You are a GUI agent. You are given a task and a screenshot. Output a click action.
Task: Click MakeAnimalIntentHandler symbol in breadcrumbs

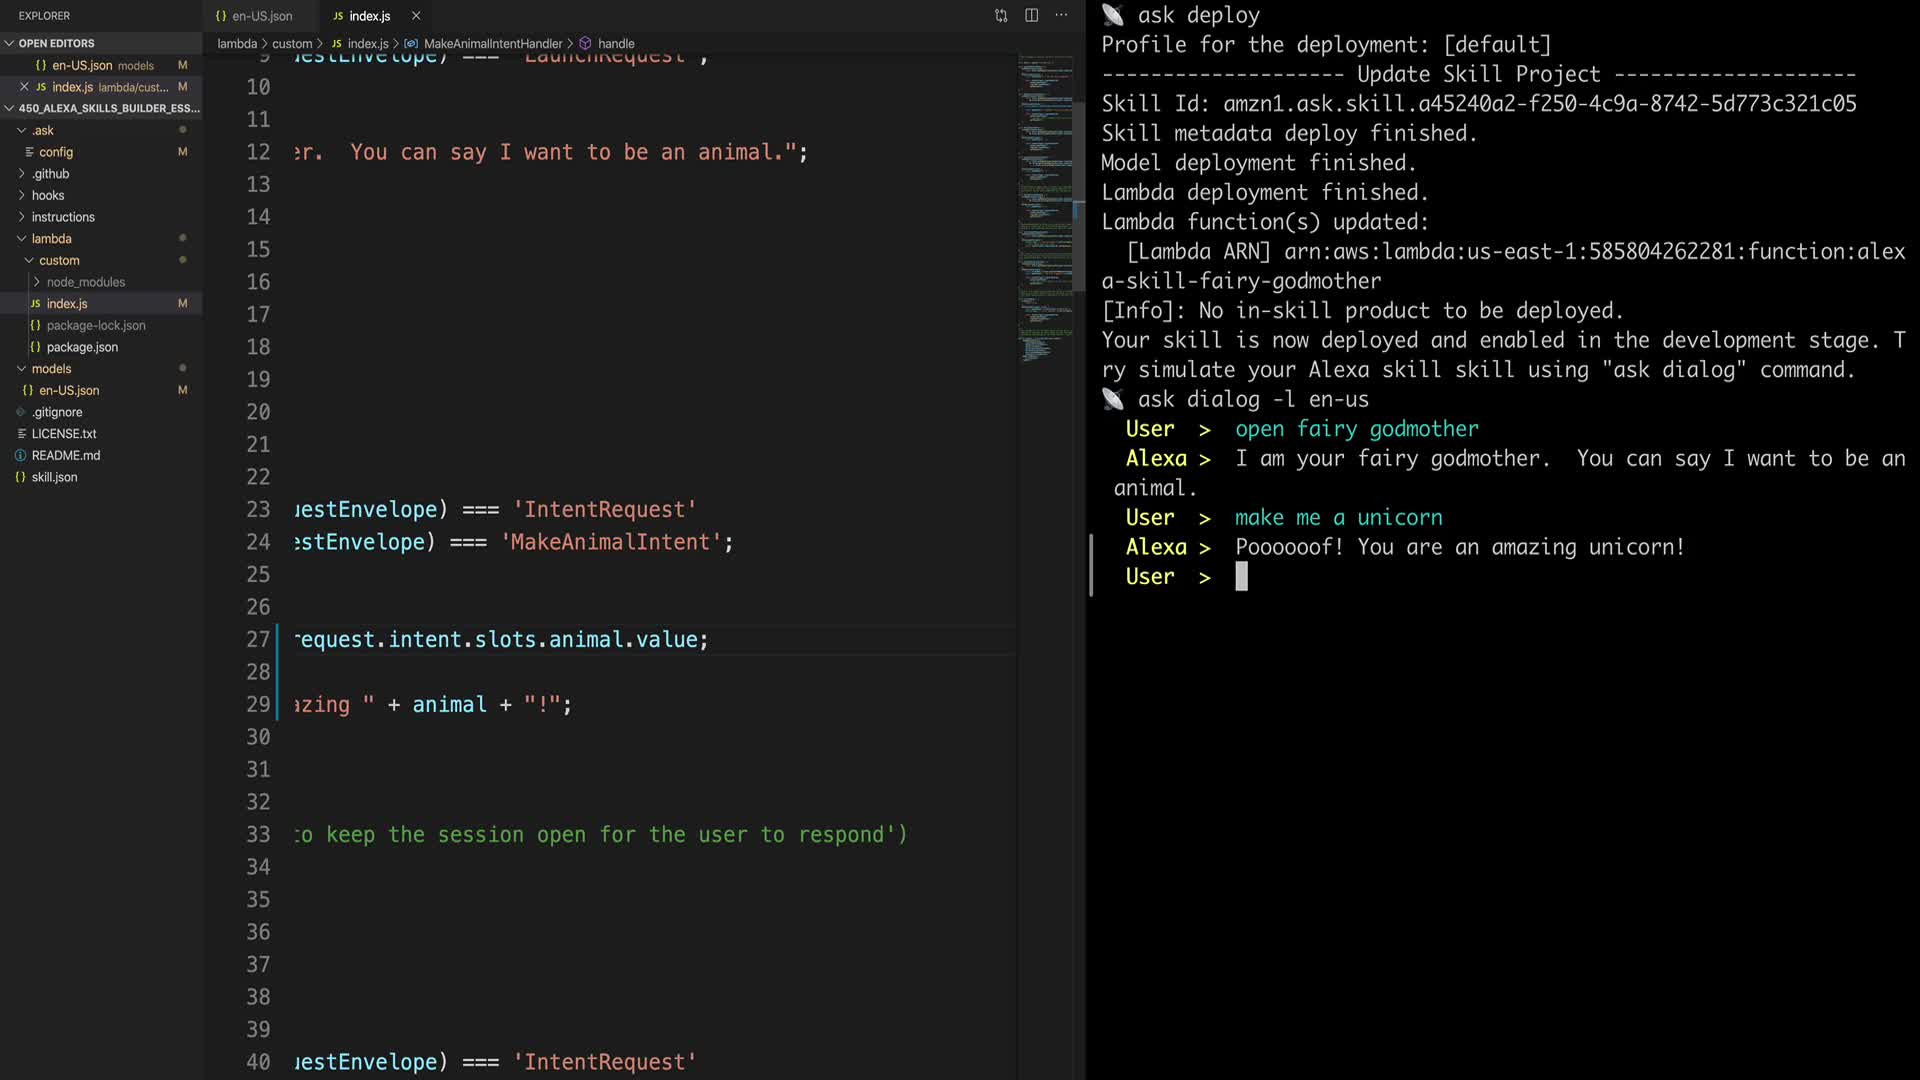point(492,44)
